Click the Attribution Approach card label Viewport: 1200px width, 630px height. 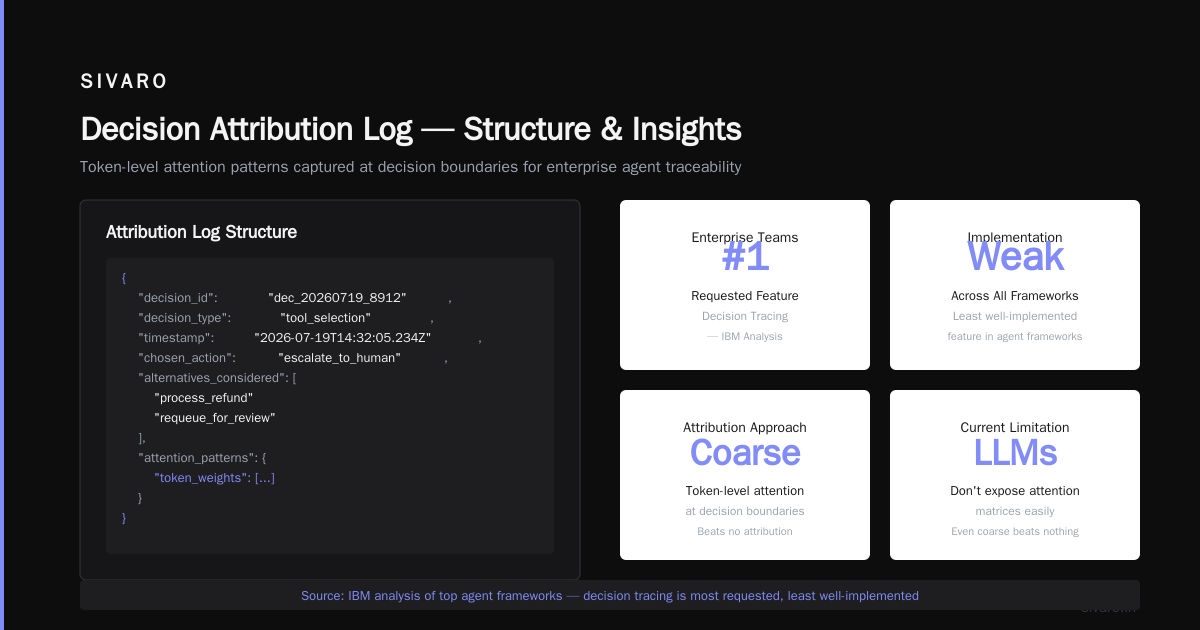pos(745,427)
